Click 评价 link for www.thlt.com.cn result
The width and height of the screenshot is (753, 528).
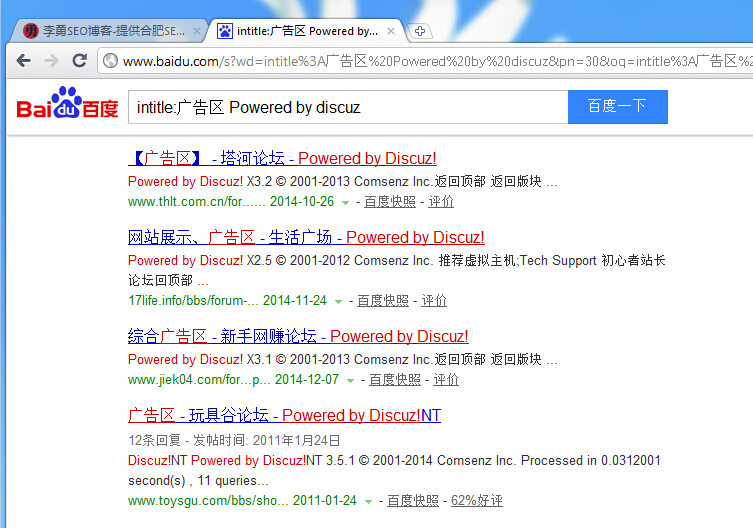tap(441, 202)
